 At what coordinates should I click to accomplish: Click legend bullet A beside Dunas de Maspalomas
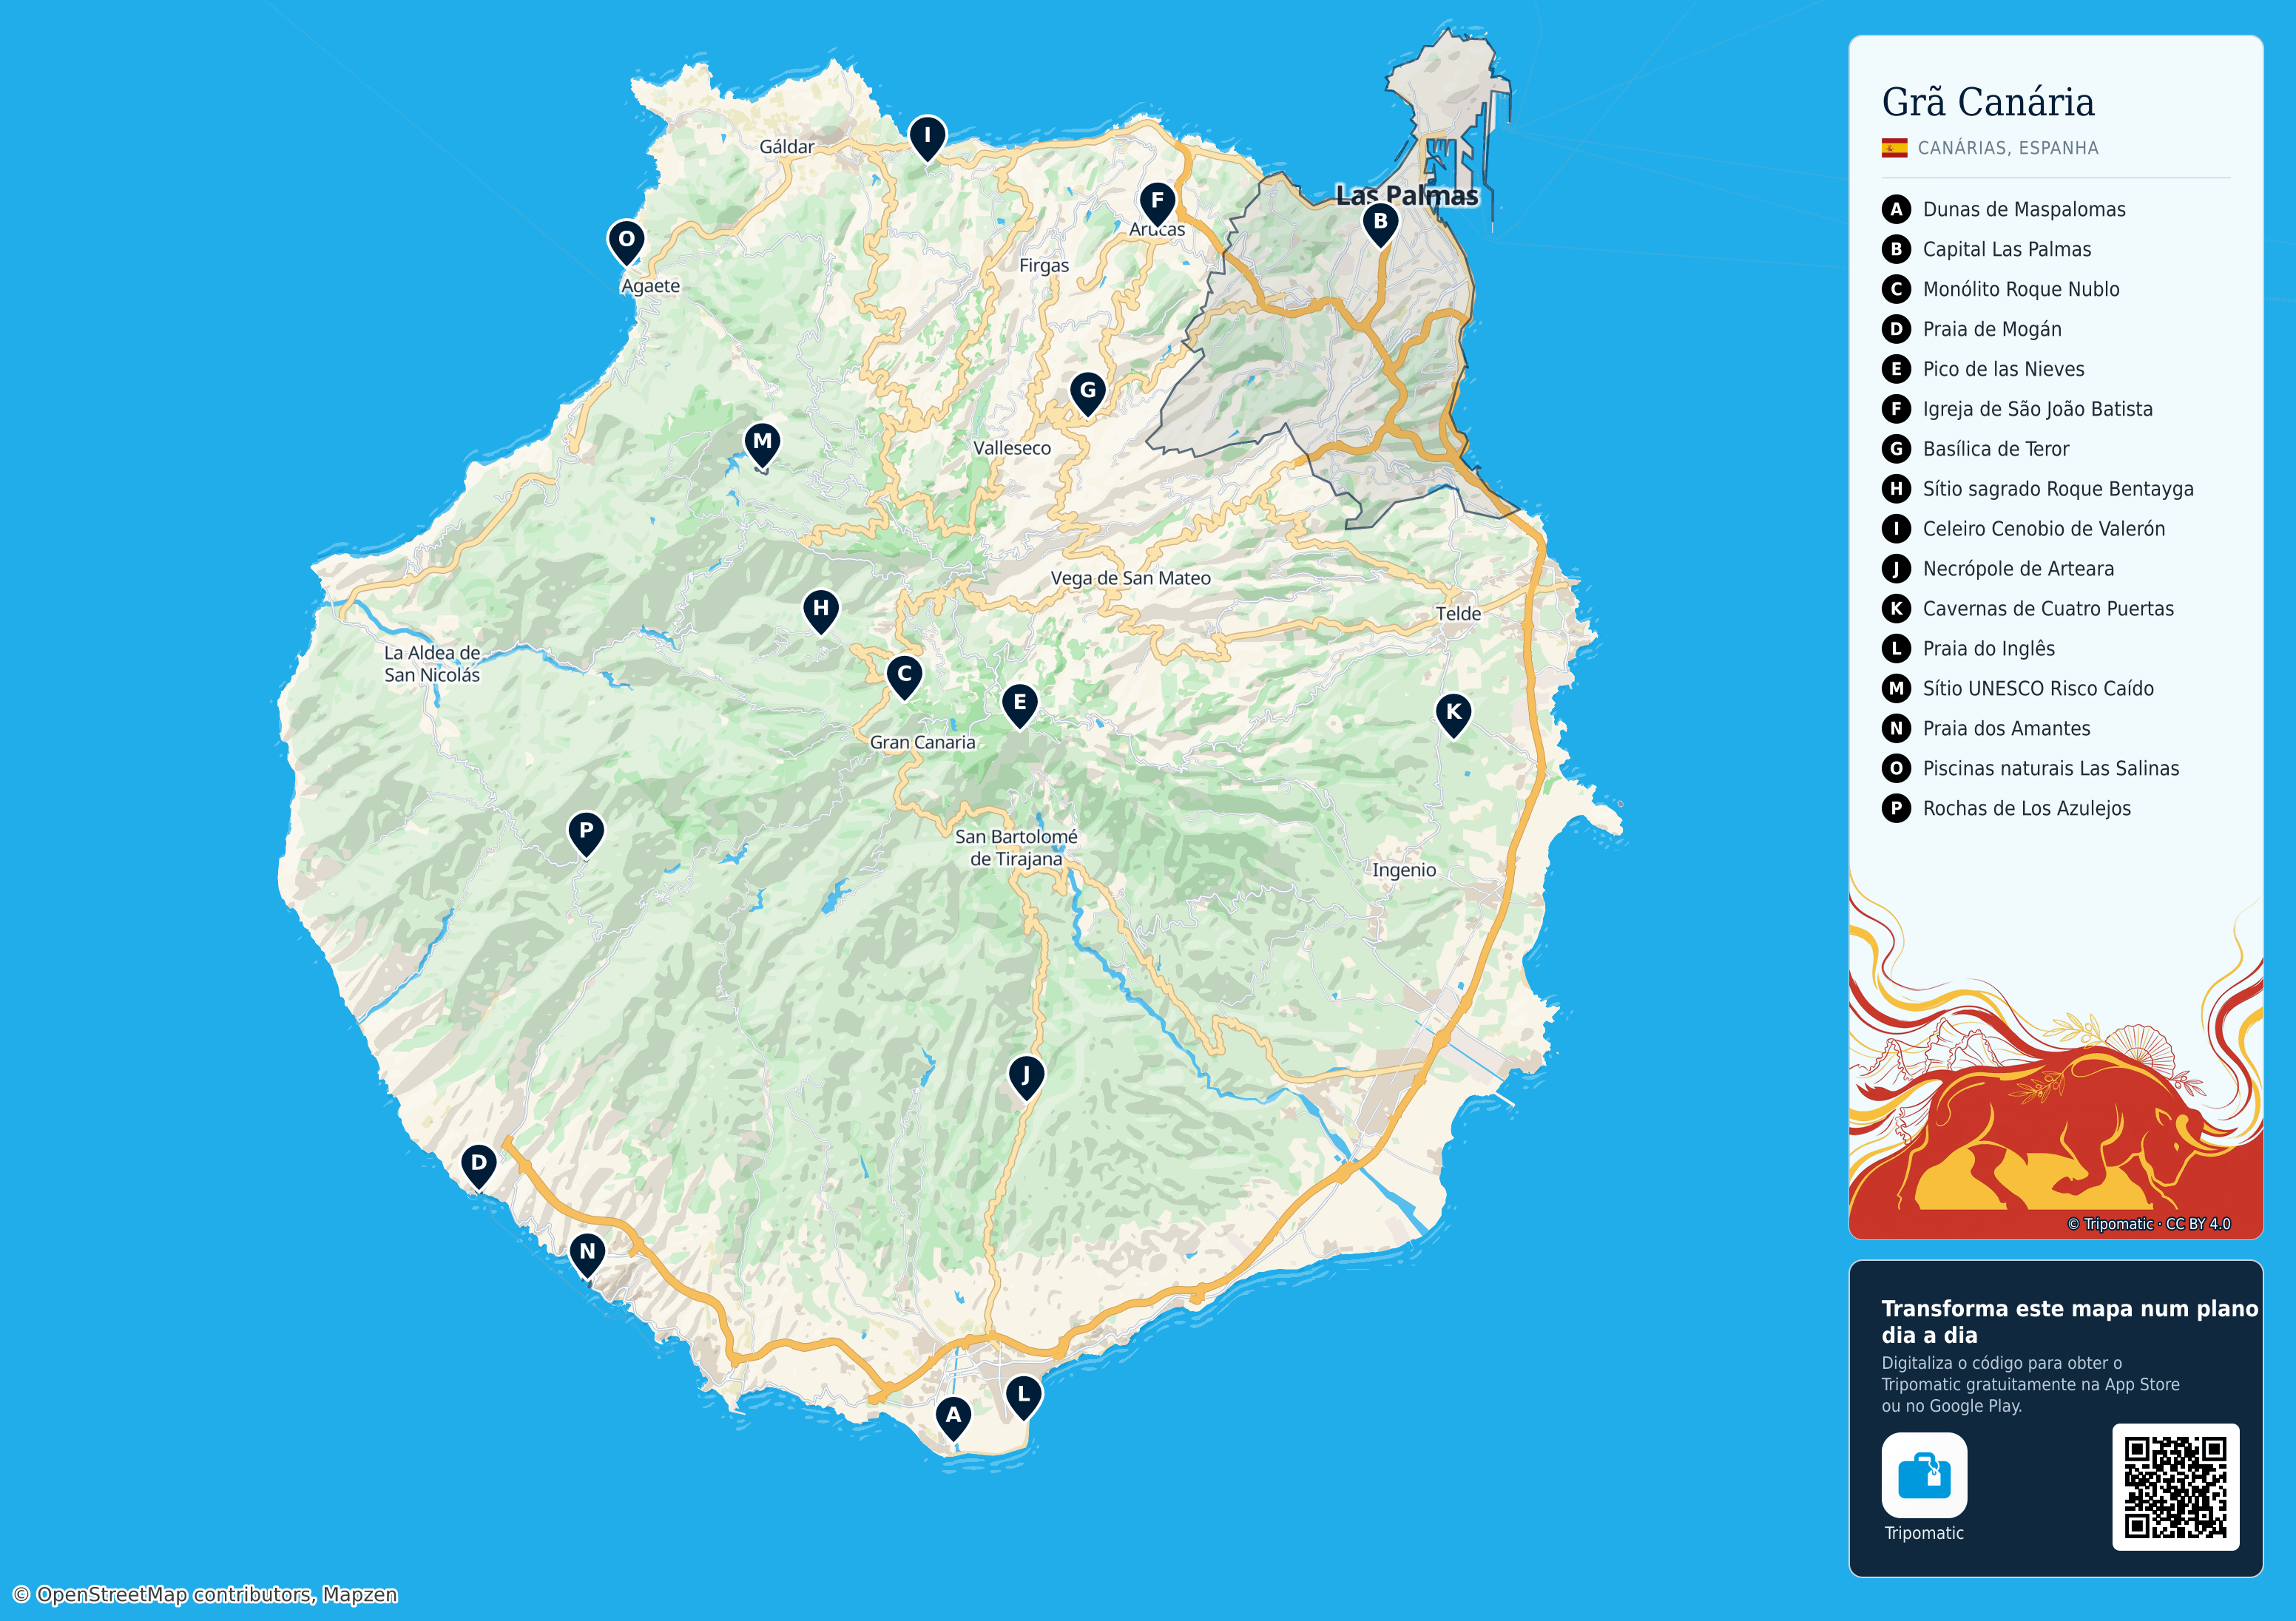tap(1896, 209)
